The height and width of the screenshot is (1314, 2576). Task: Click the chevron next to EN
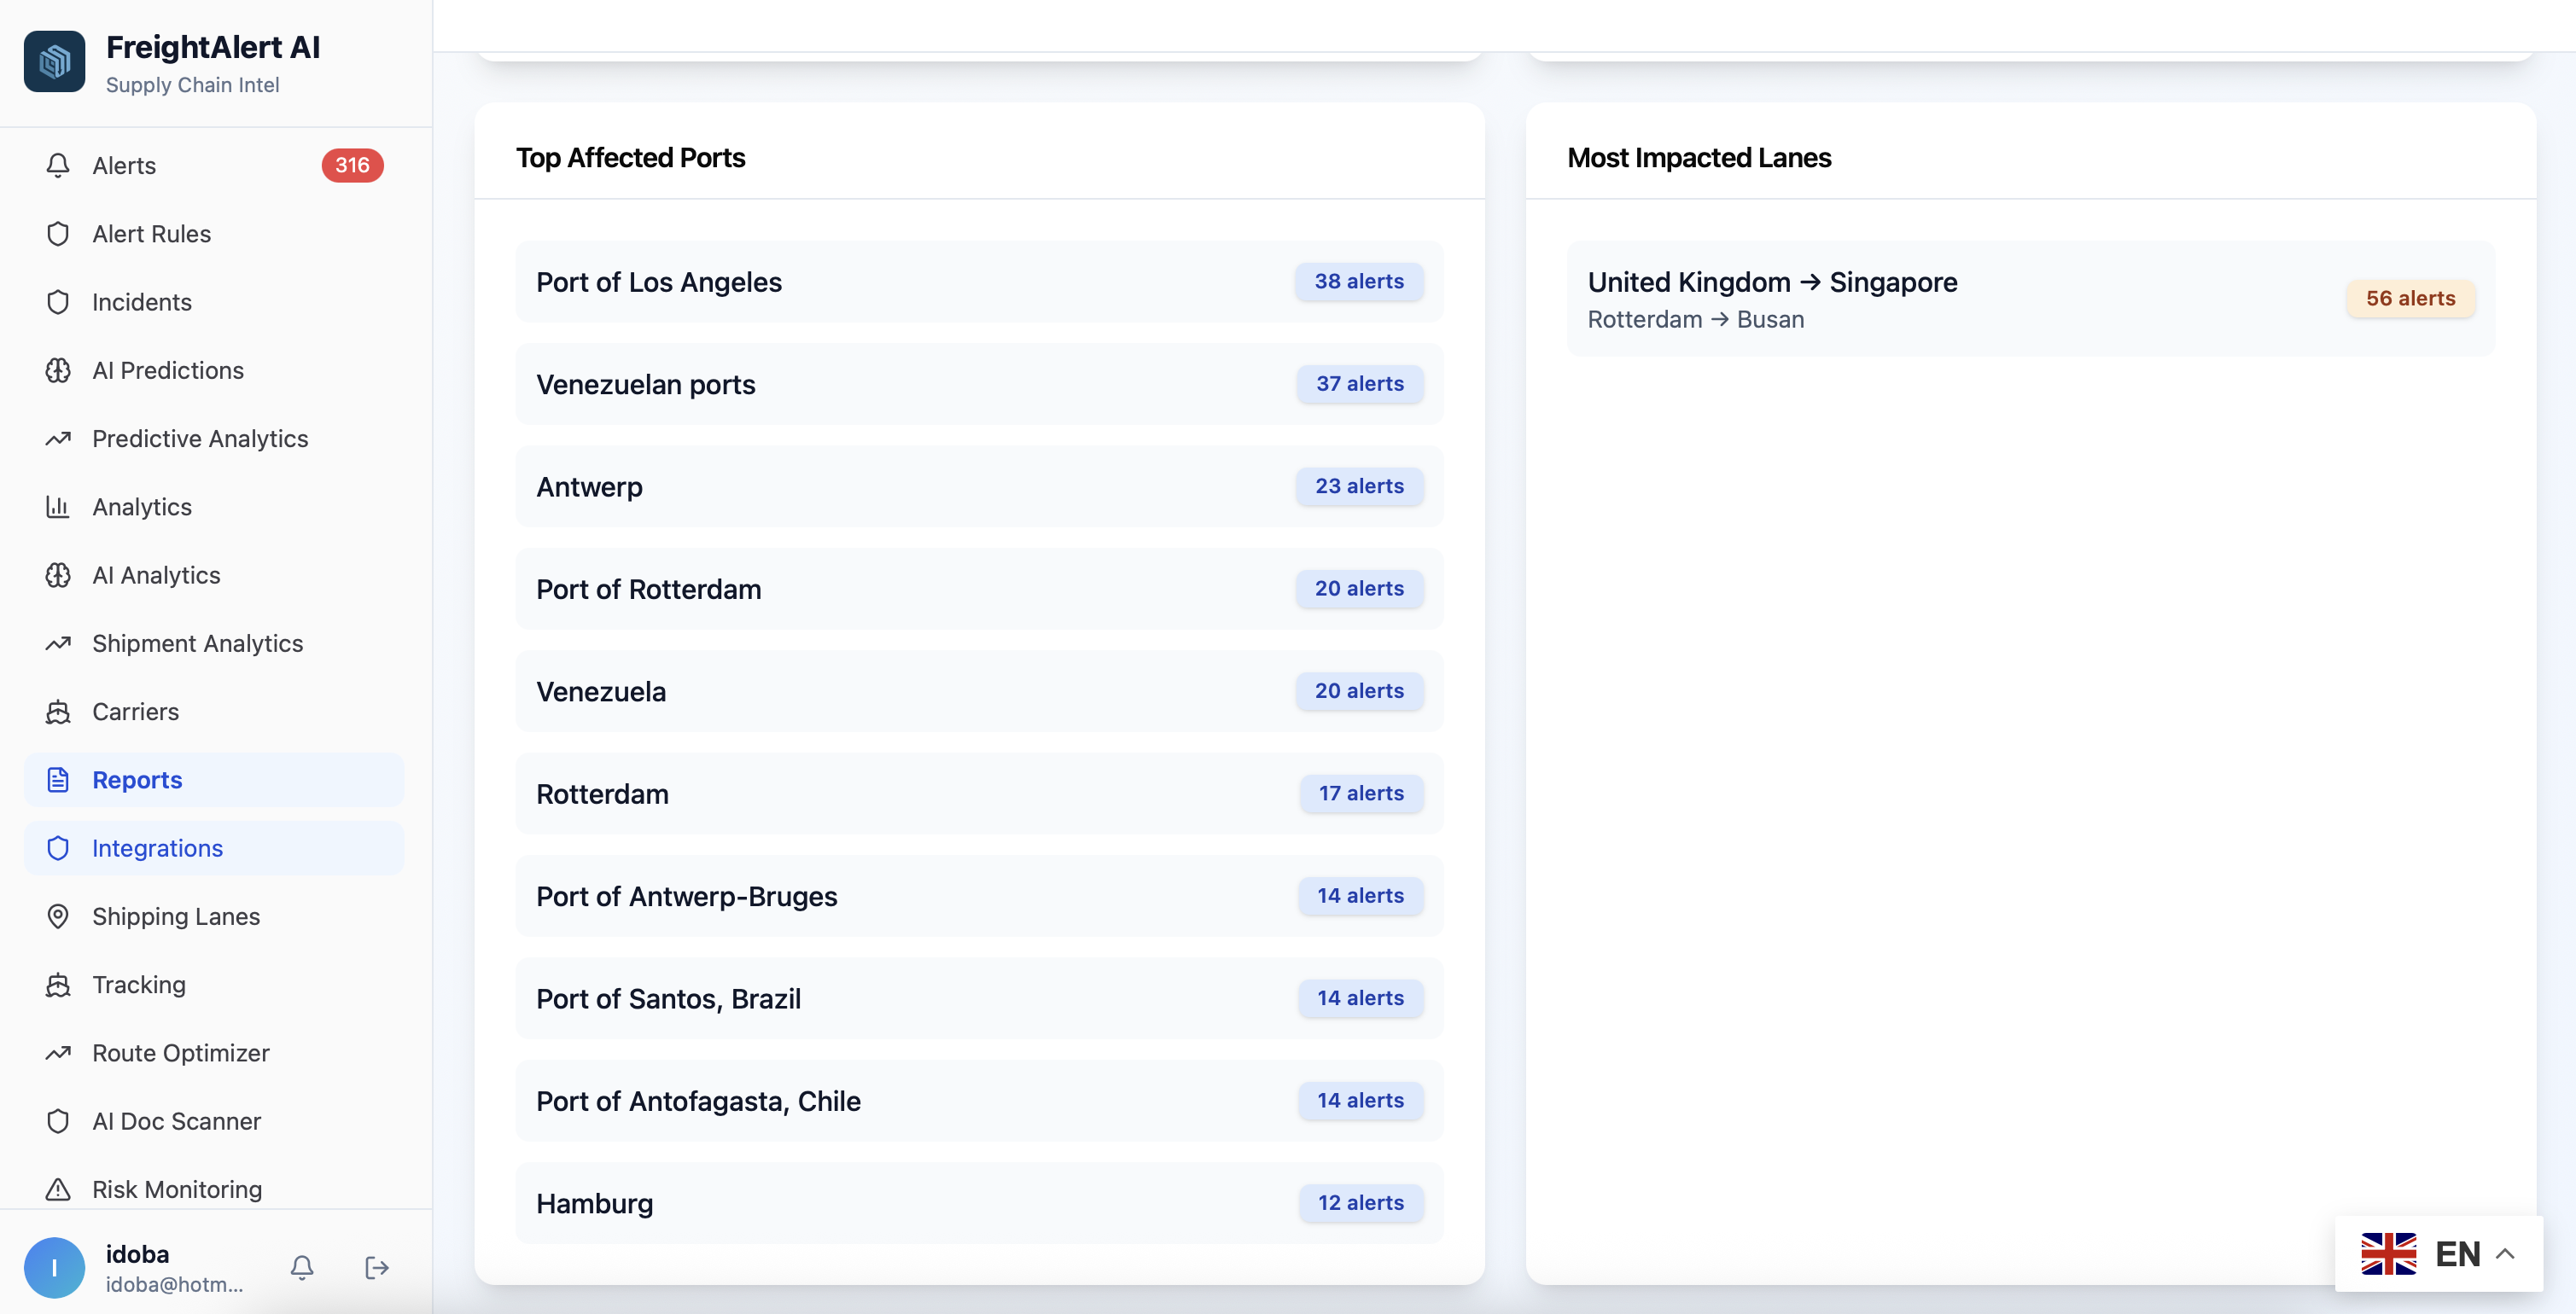(2505, 1254)
